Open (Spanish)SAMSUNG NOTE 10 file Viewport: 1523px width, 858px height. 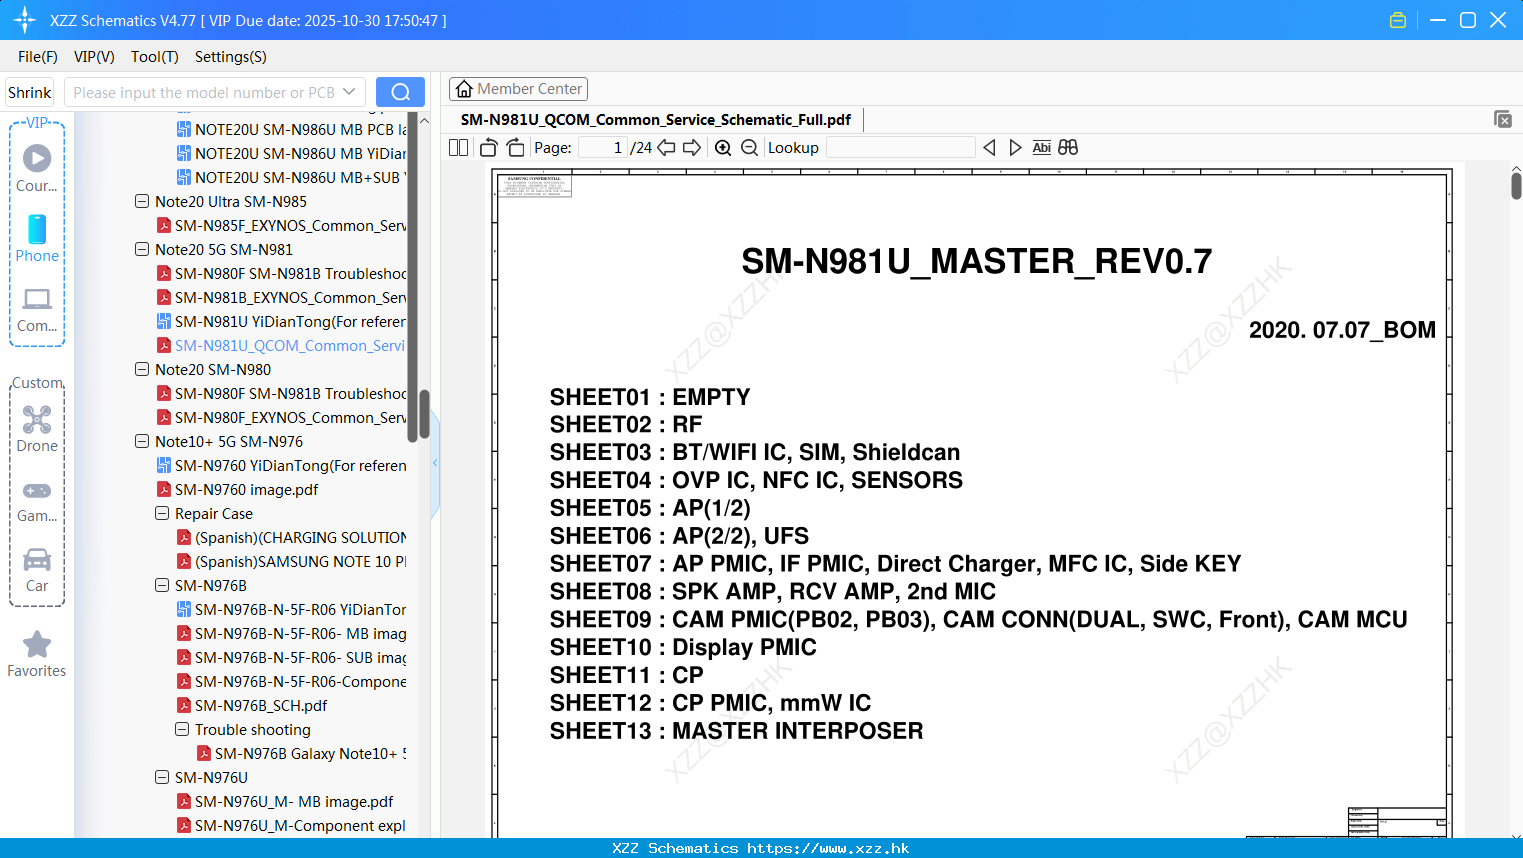coord(291,561)
